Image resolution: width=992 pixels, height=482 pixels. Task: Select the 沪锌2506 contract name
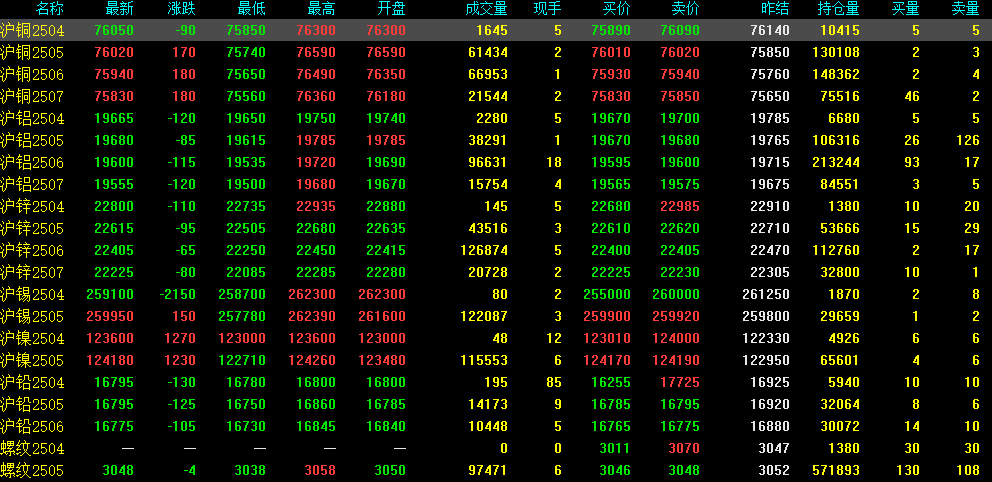pos(32,250)
